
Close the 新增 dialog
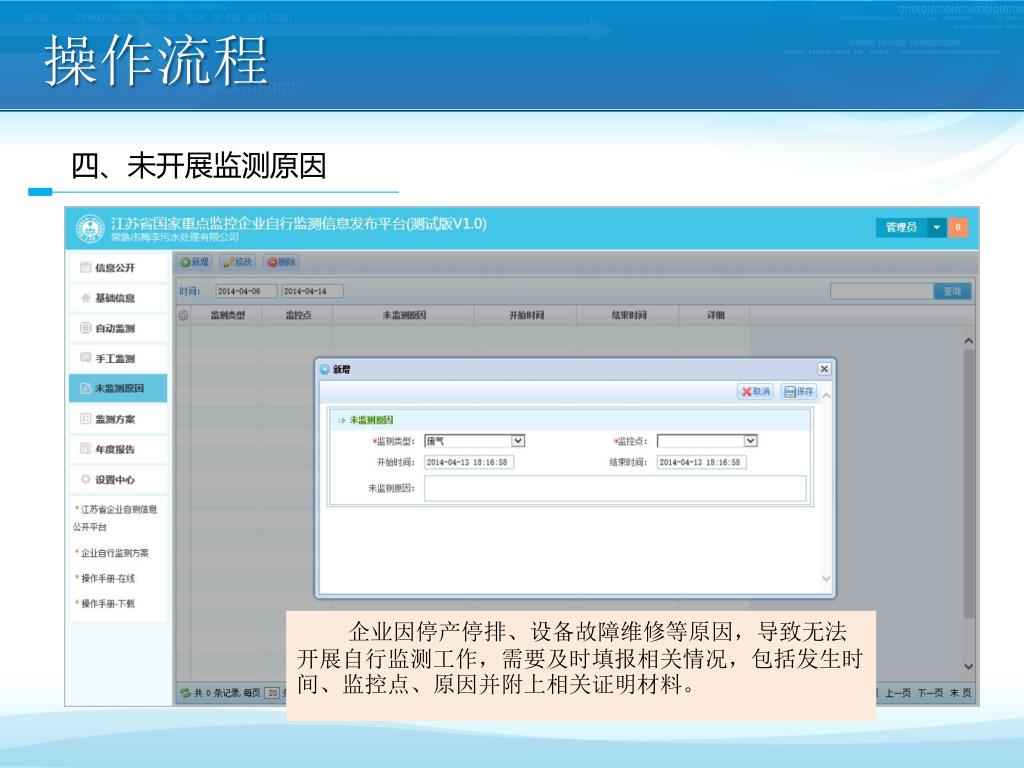coord(824,369)
